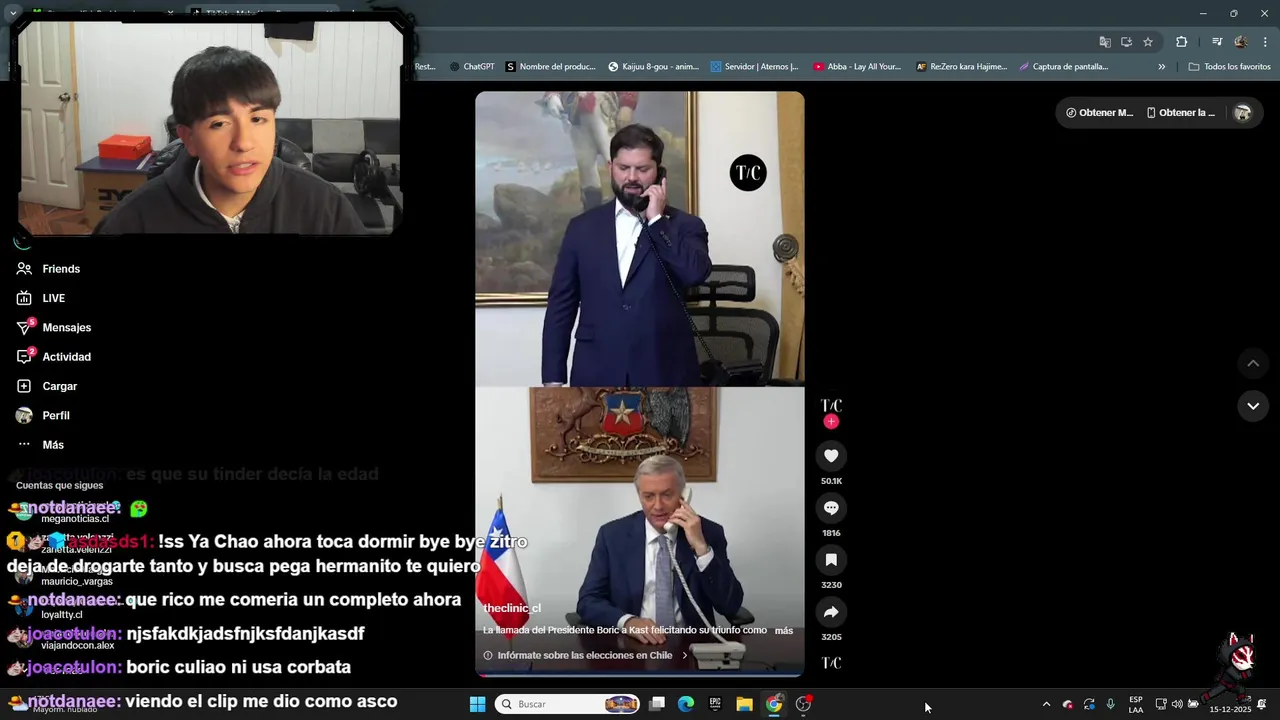Like the video with the heart icon
The height and width of the screenshot is (720, 1280).
coord(831,456)
